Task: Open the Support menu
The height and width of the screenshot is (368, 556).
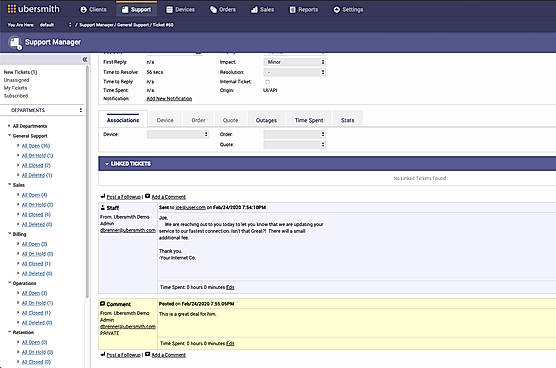Action: [137, 10]
